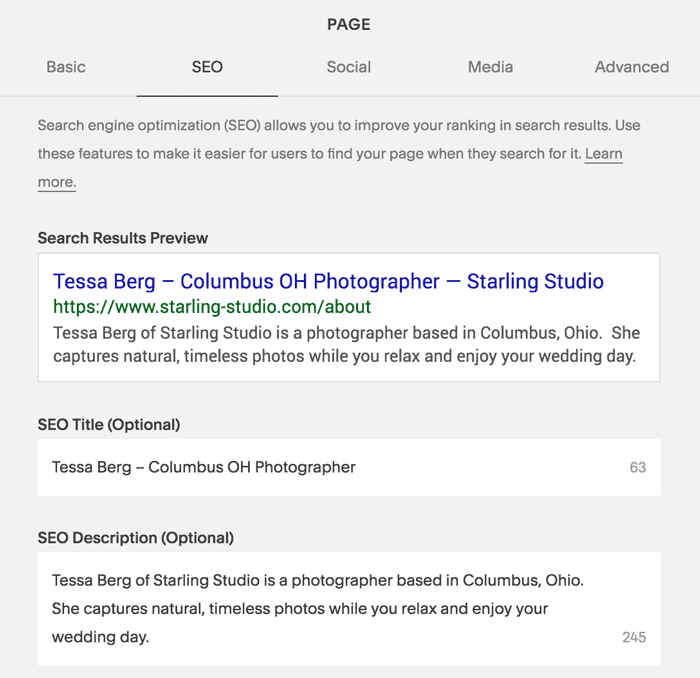Click the green starling-studio.com/about URL
Viewport: 700px width, 678px height.
pyautogui.click(x=212, y=307)
